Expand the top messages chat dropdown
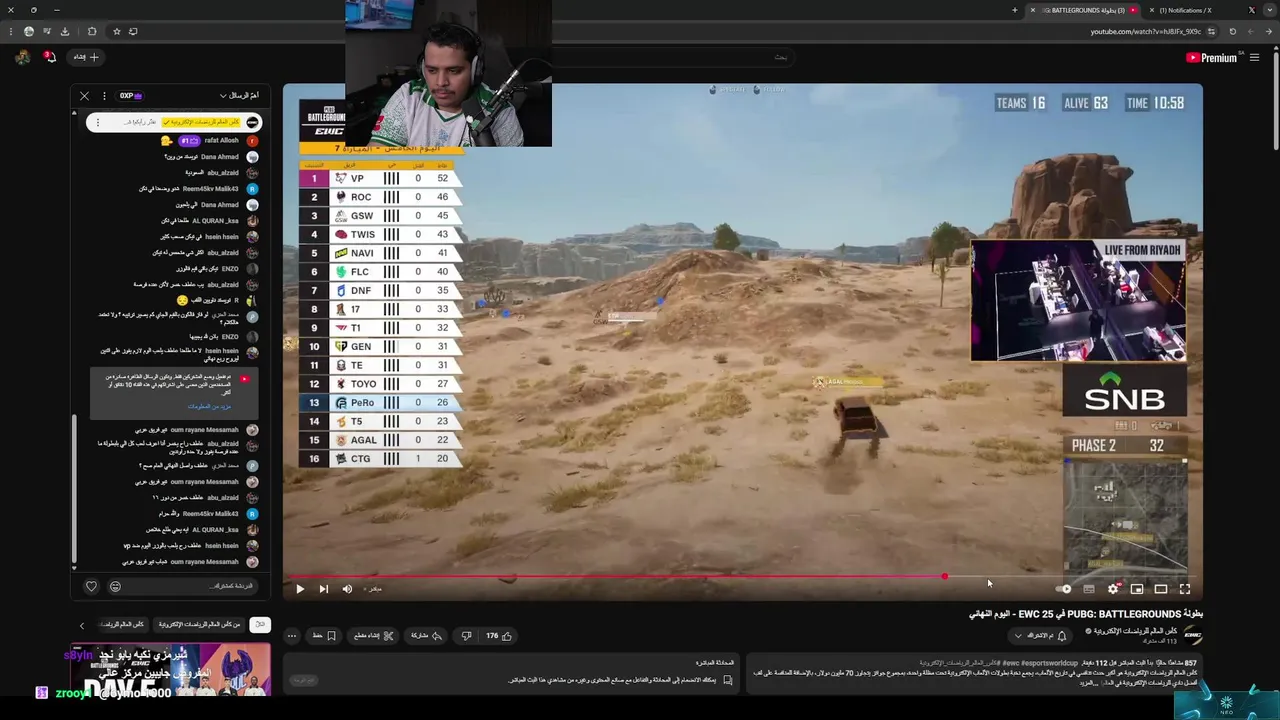1280x720 pixels. point(238,96)
